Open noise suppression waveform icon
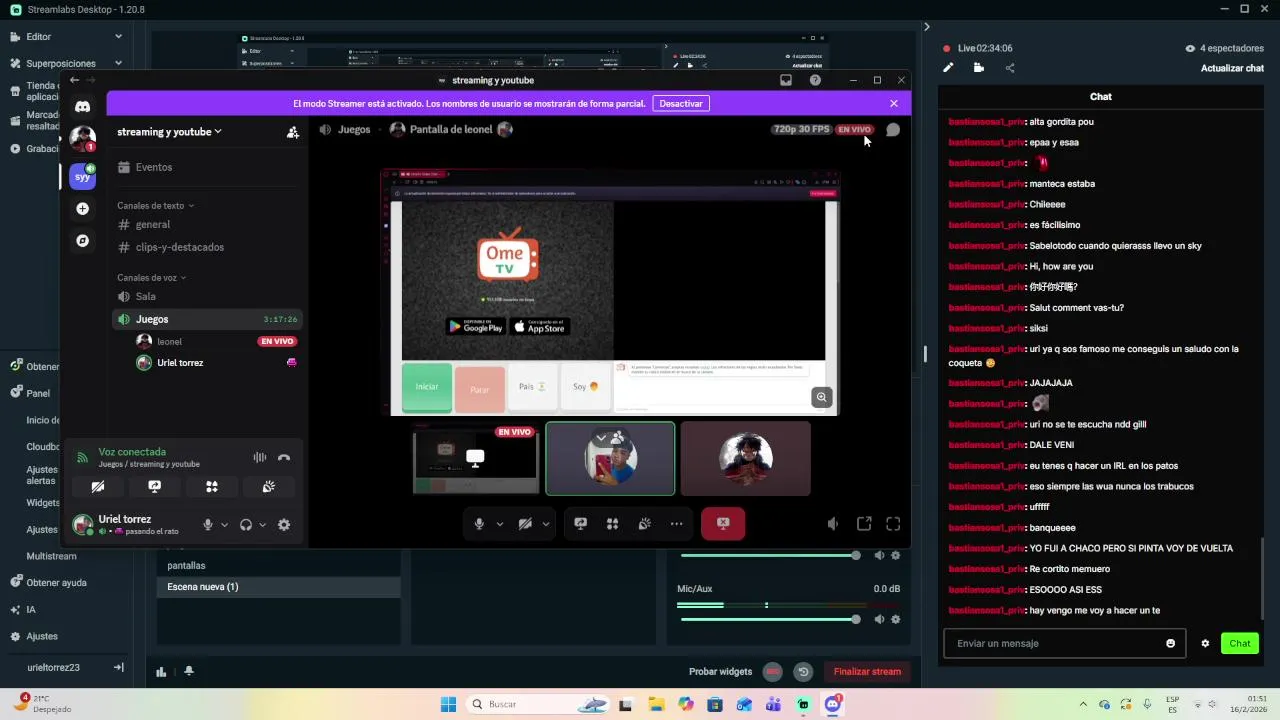Image resolution: width=1280 pixels, height=720 pixels. pyautogui.click(x=260, y=457)
